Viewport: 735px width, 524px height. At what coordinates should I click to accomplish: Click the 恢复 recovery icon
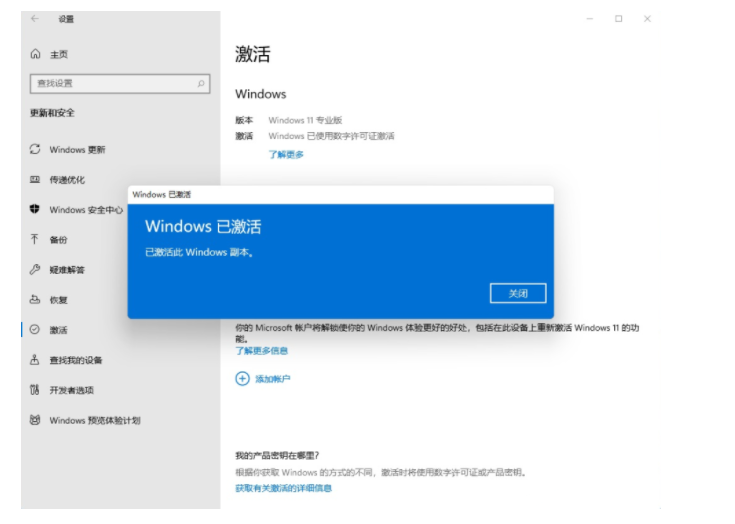(x=35, y=299)
